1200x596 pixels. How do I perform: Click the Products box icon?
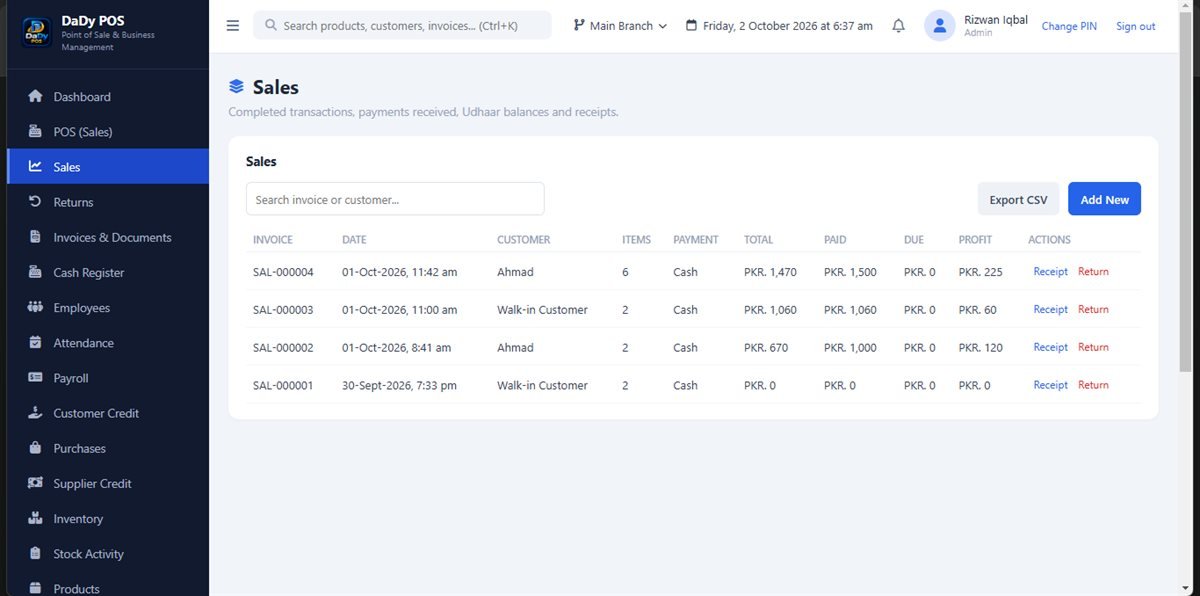pyautogui.click(x=35, y=588)
